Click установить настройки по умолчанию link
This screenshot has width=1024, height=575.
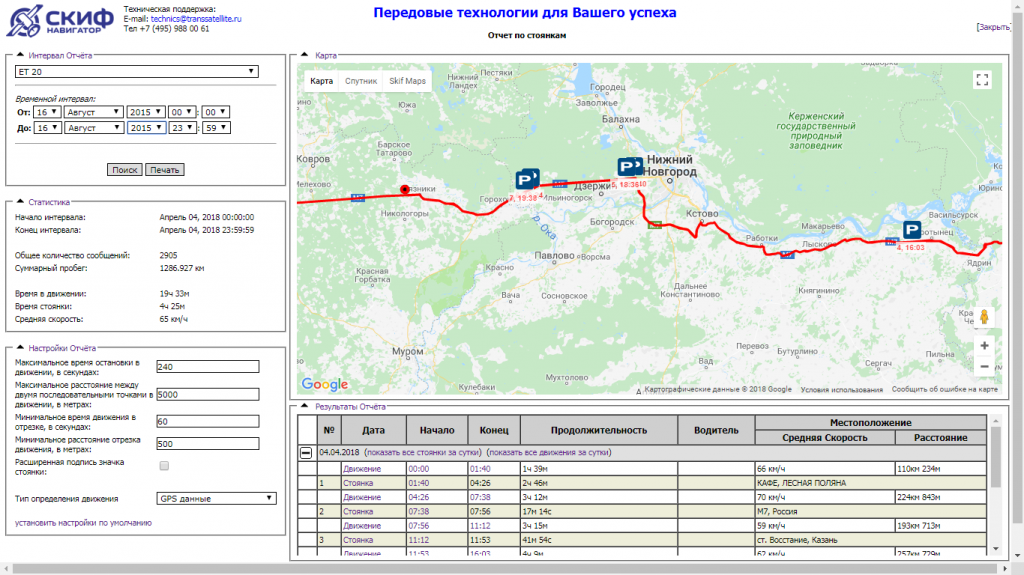tap(84, 523)
